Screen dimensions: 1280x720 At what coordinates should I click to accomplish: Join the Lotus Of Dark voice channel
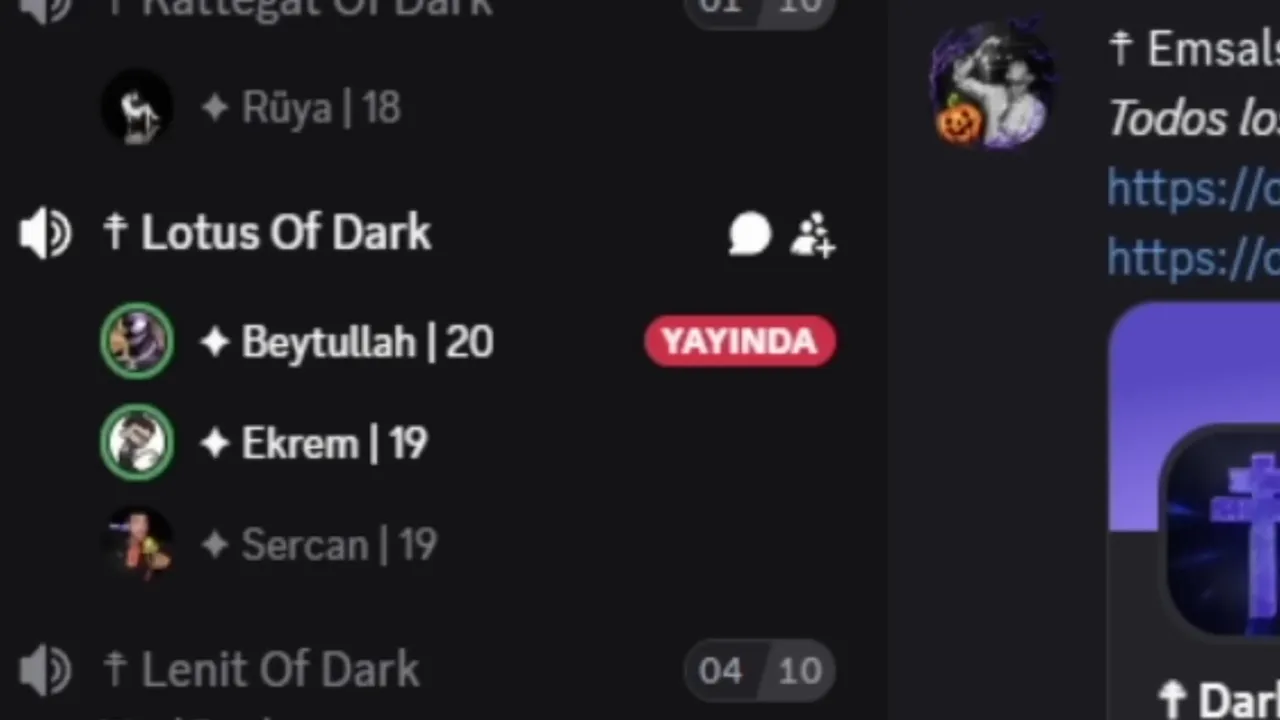285,234
